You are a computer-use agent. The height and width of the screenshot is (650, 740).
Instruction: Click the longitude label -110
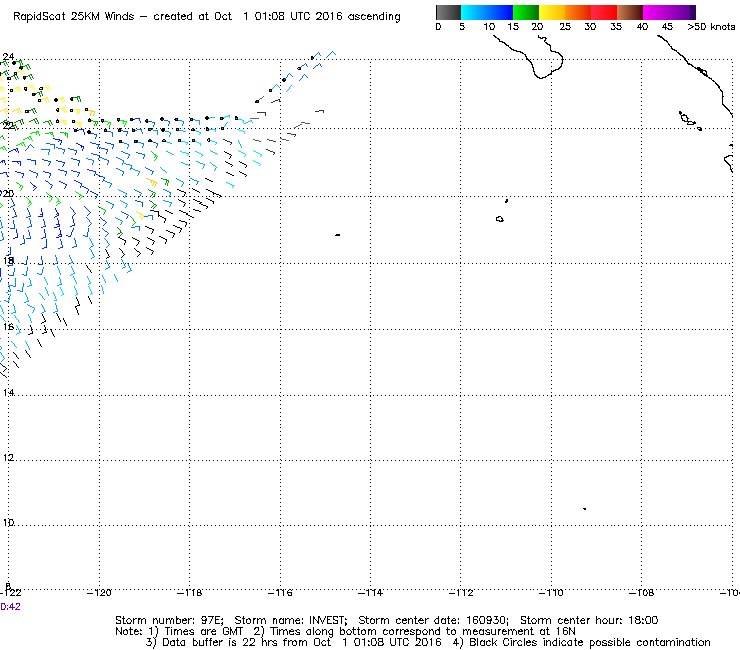[x=551, y=593]
